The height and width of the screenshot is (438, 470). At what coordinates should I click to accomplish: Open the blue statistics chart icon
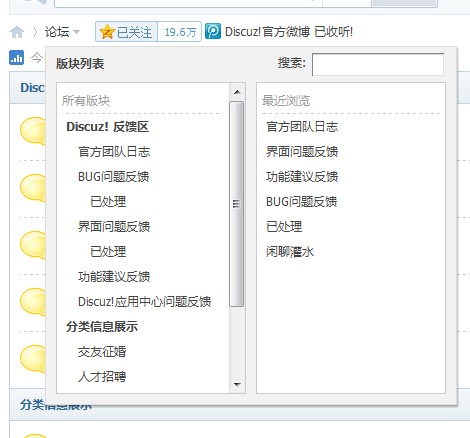[16, 57]
